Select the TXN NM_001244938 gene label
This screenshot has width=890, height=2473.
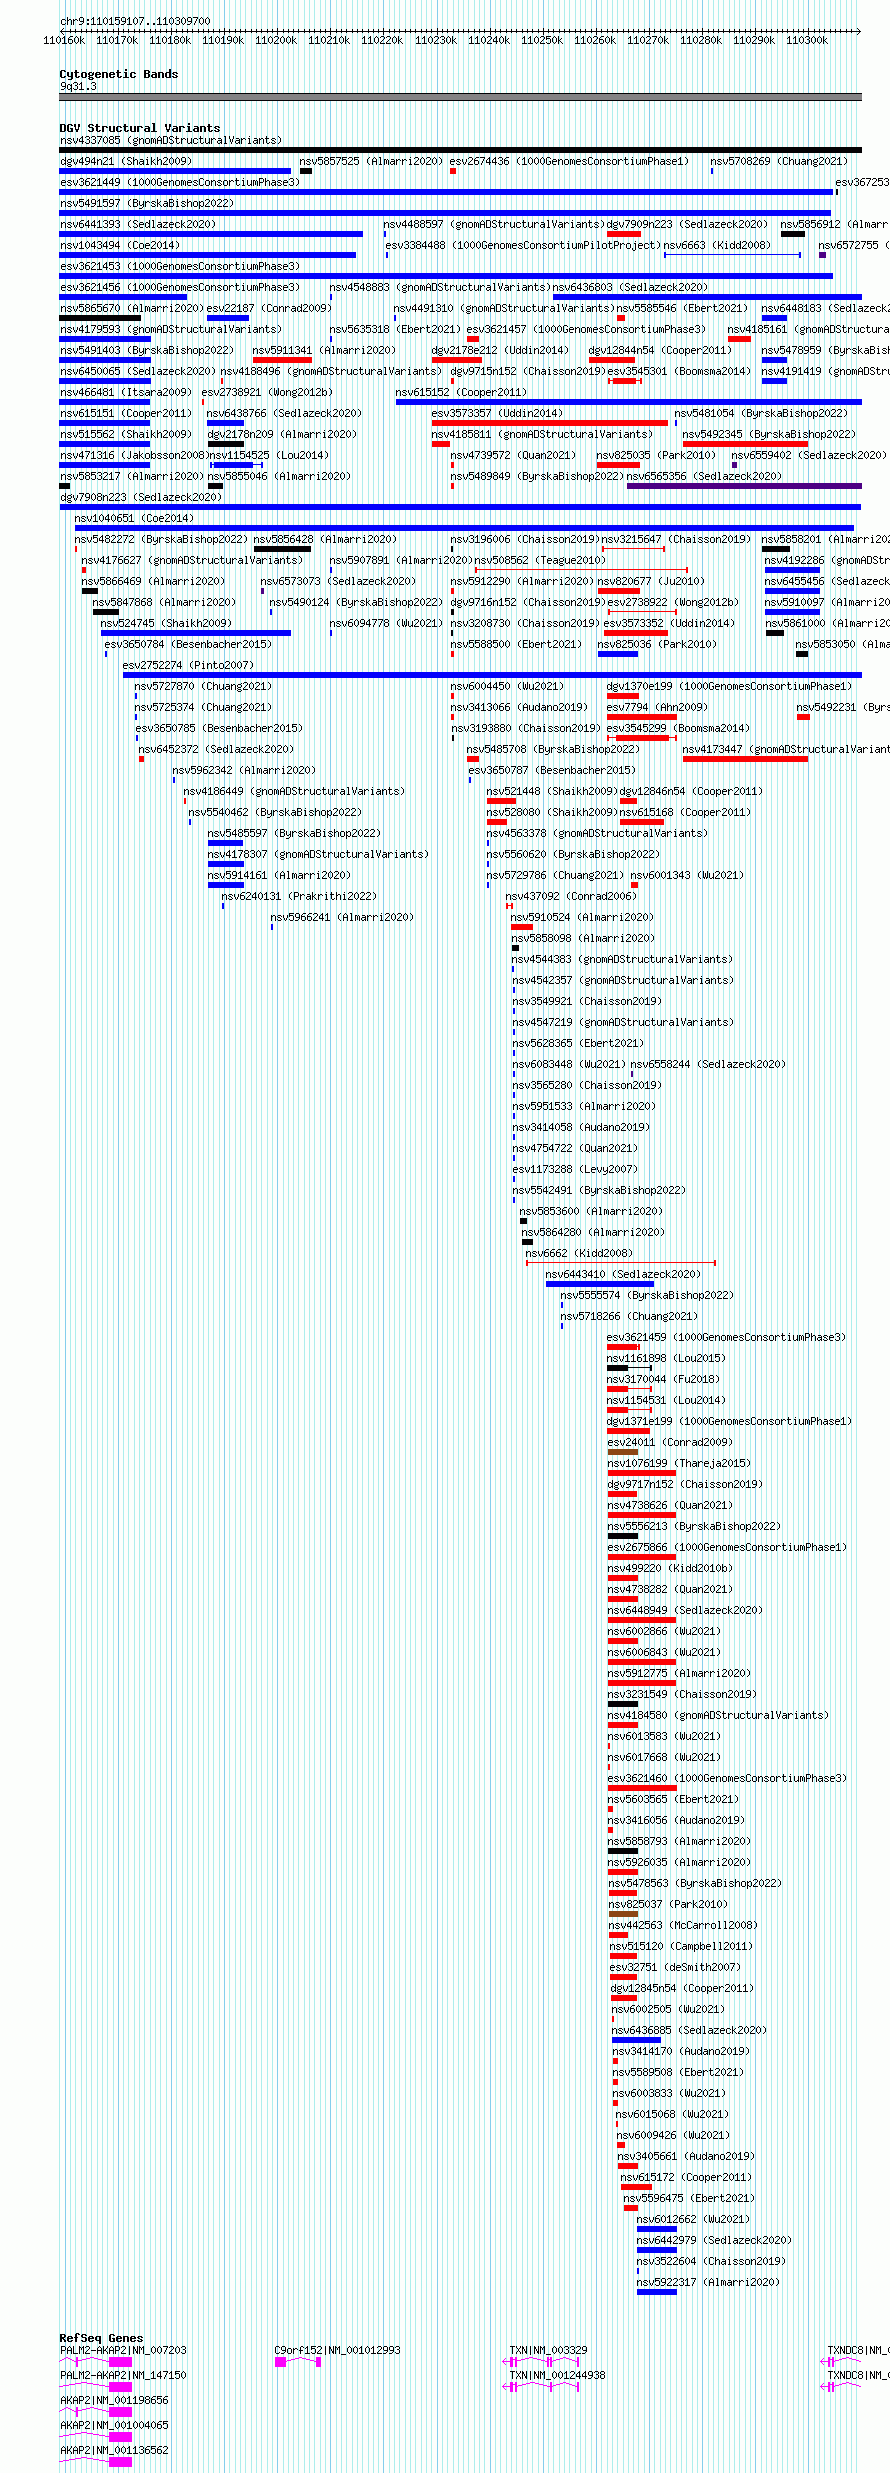[x=558, y=2375]
